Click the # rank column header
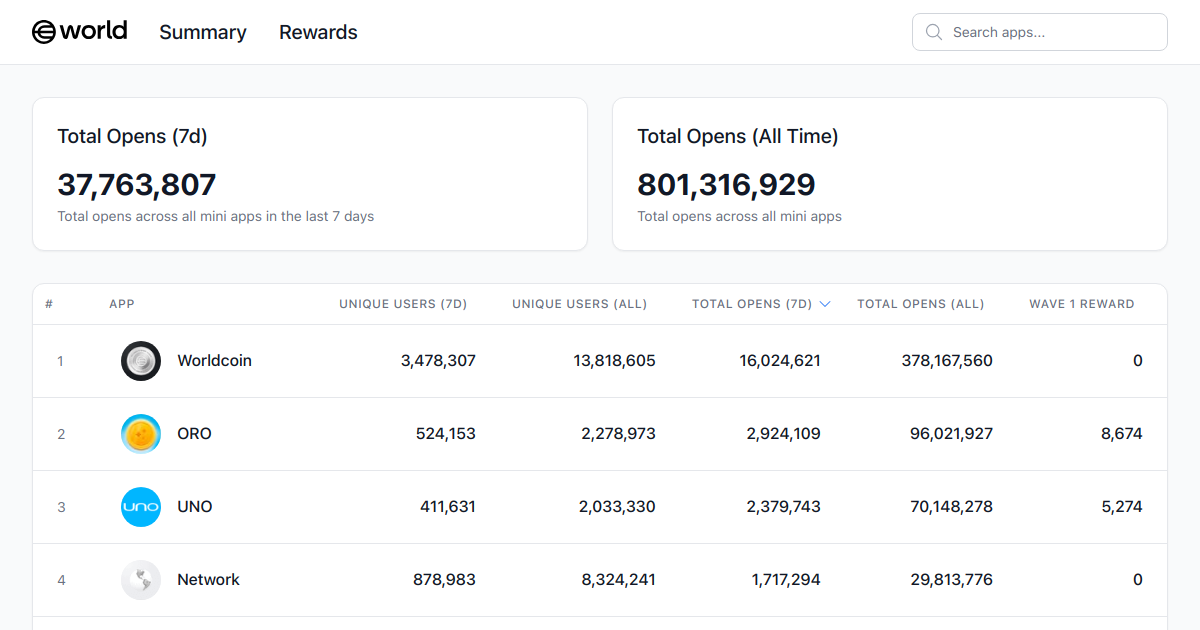This screenshot has width=1200, height=630. [x=49, y=304]
